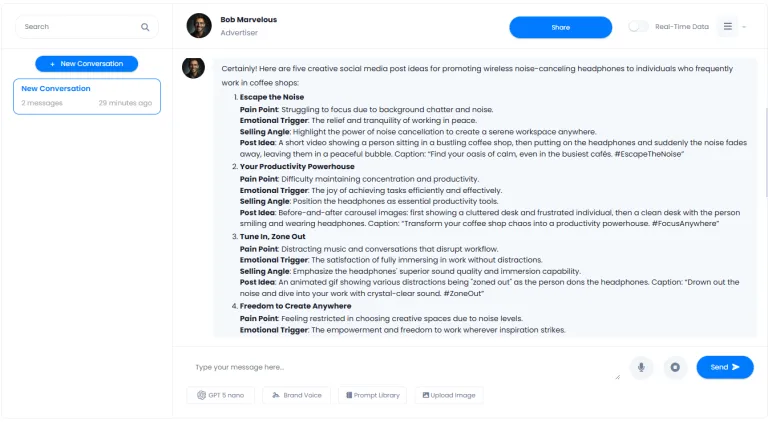The width and height of the screenshot is (768, 427).
Task: Click the avatar beside the chat response
Action: click(193, 68)
